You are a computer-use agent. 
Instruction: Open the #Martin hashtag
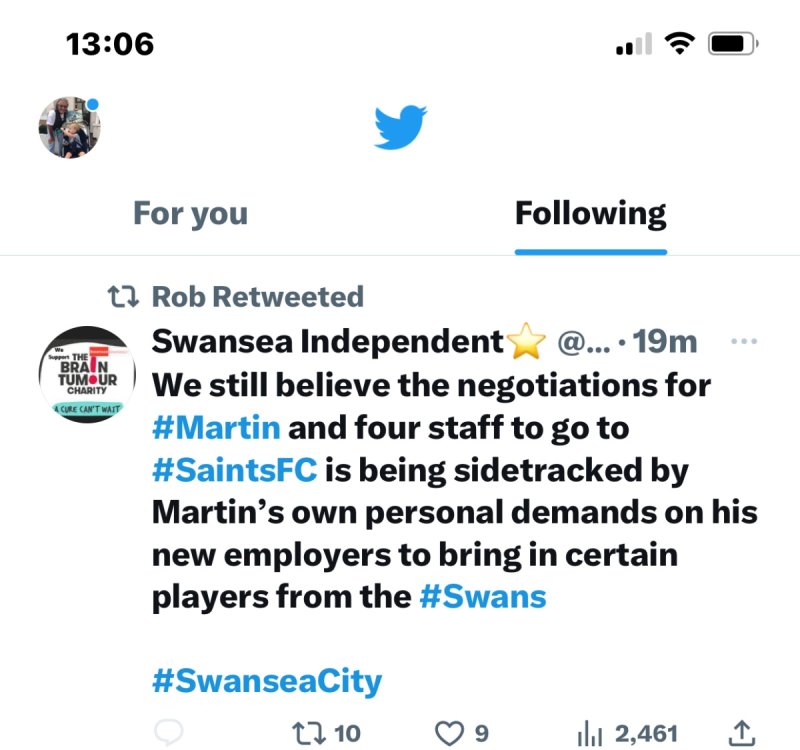216,426
